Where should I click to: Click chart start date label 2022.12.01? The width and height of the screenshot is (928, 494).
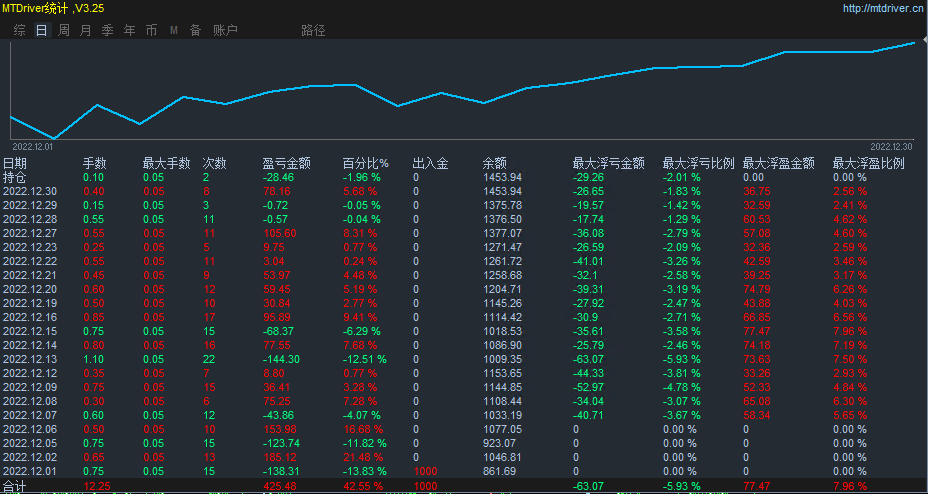pyautogui.click(x=33, y=146)
